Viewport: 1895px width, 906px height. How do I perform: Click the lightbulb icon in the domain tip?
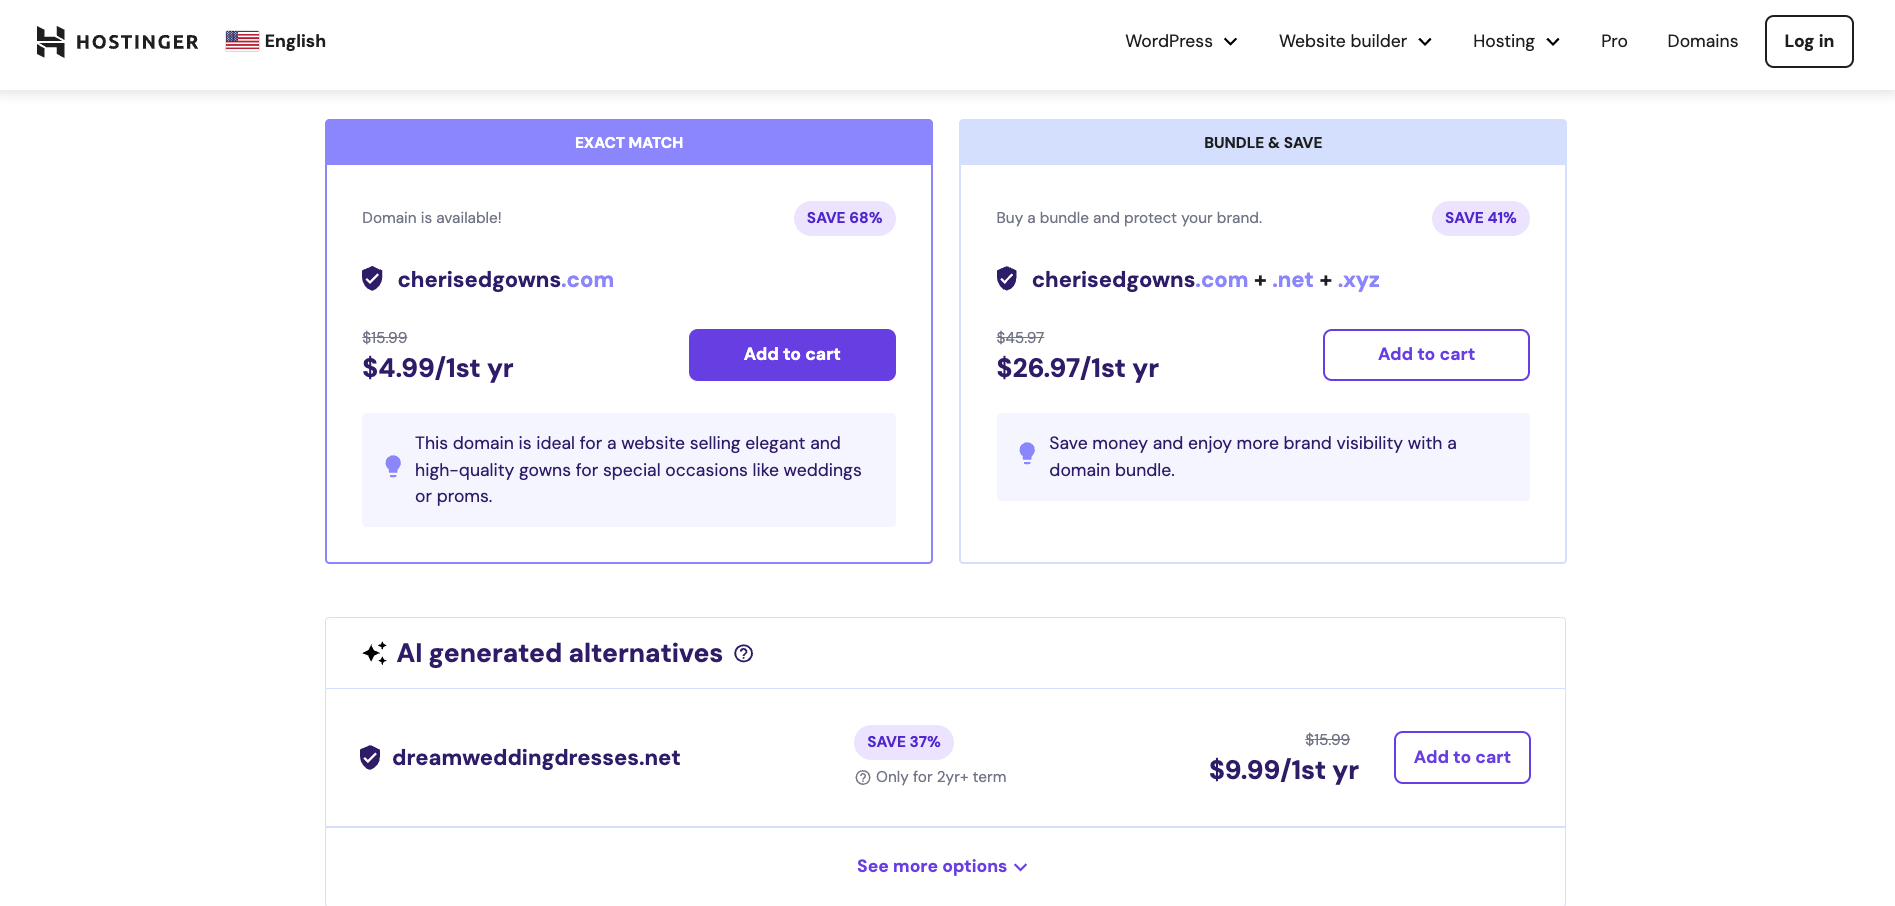tap(393, 466)
